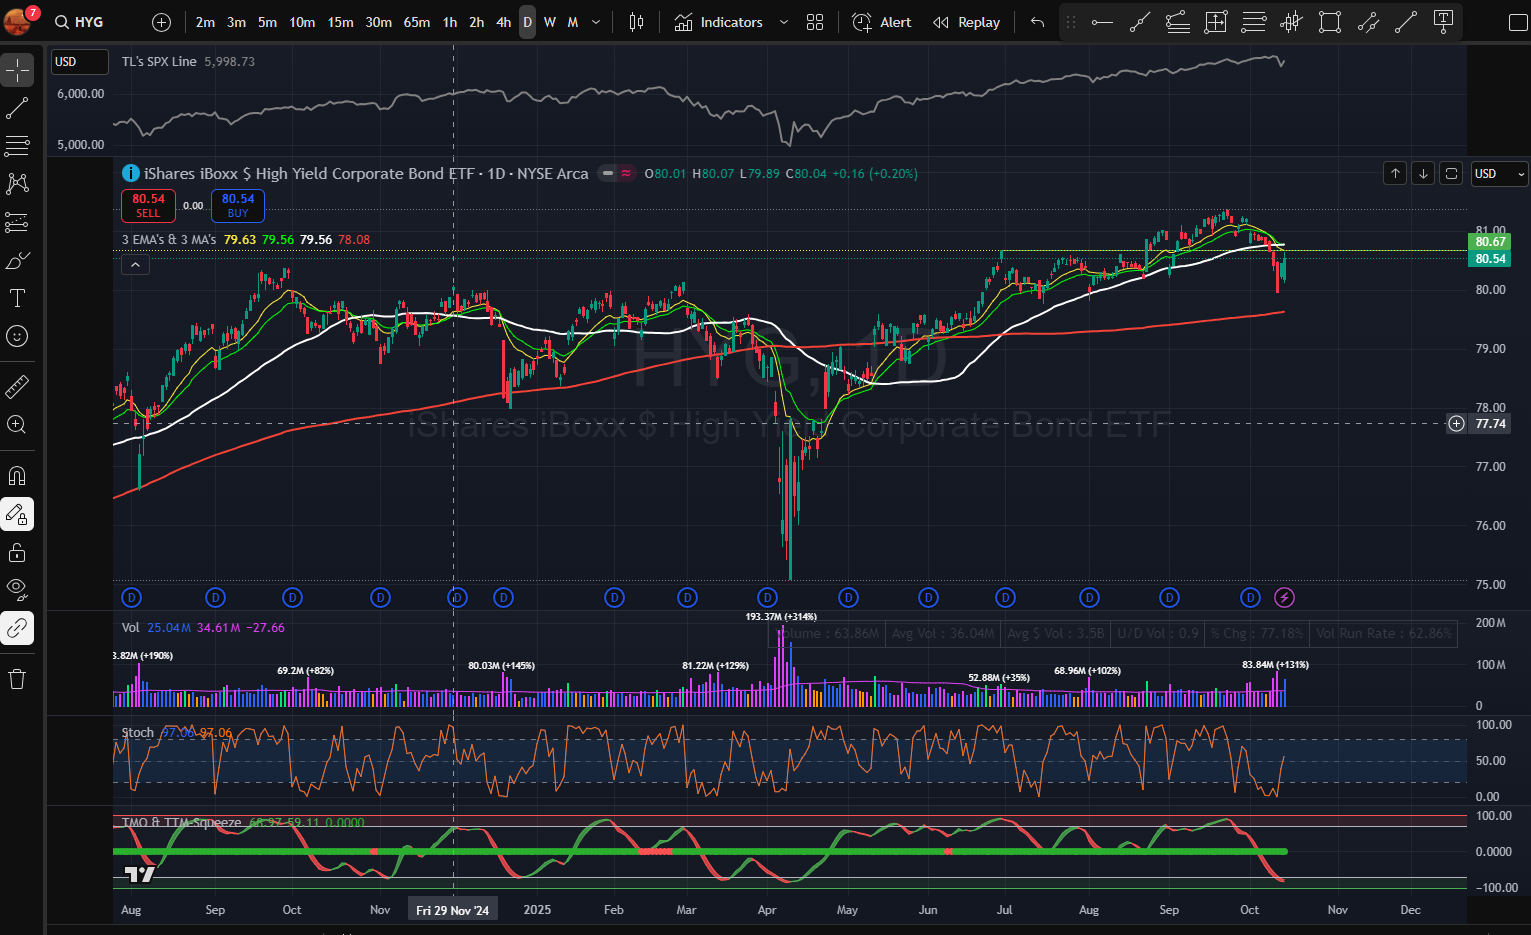Select the "TMO & TTM Squeeze" indicator label
1531x935 pixels.
click(x=181, y=823)
